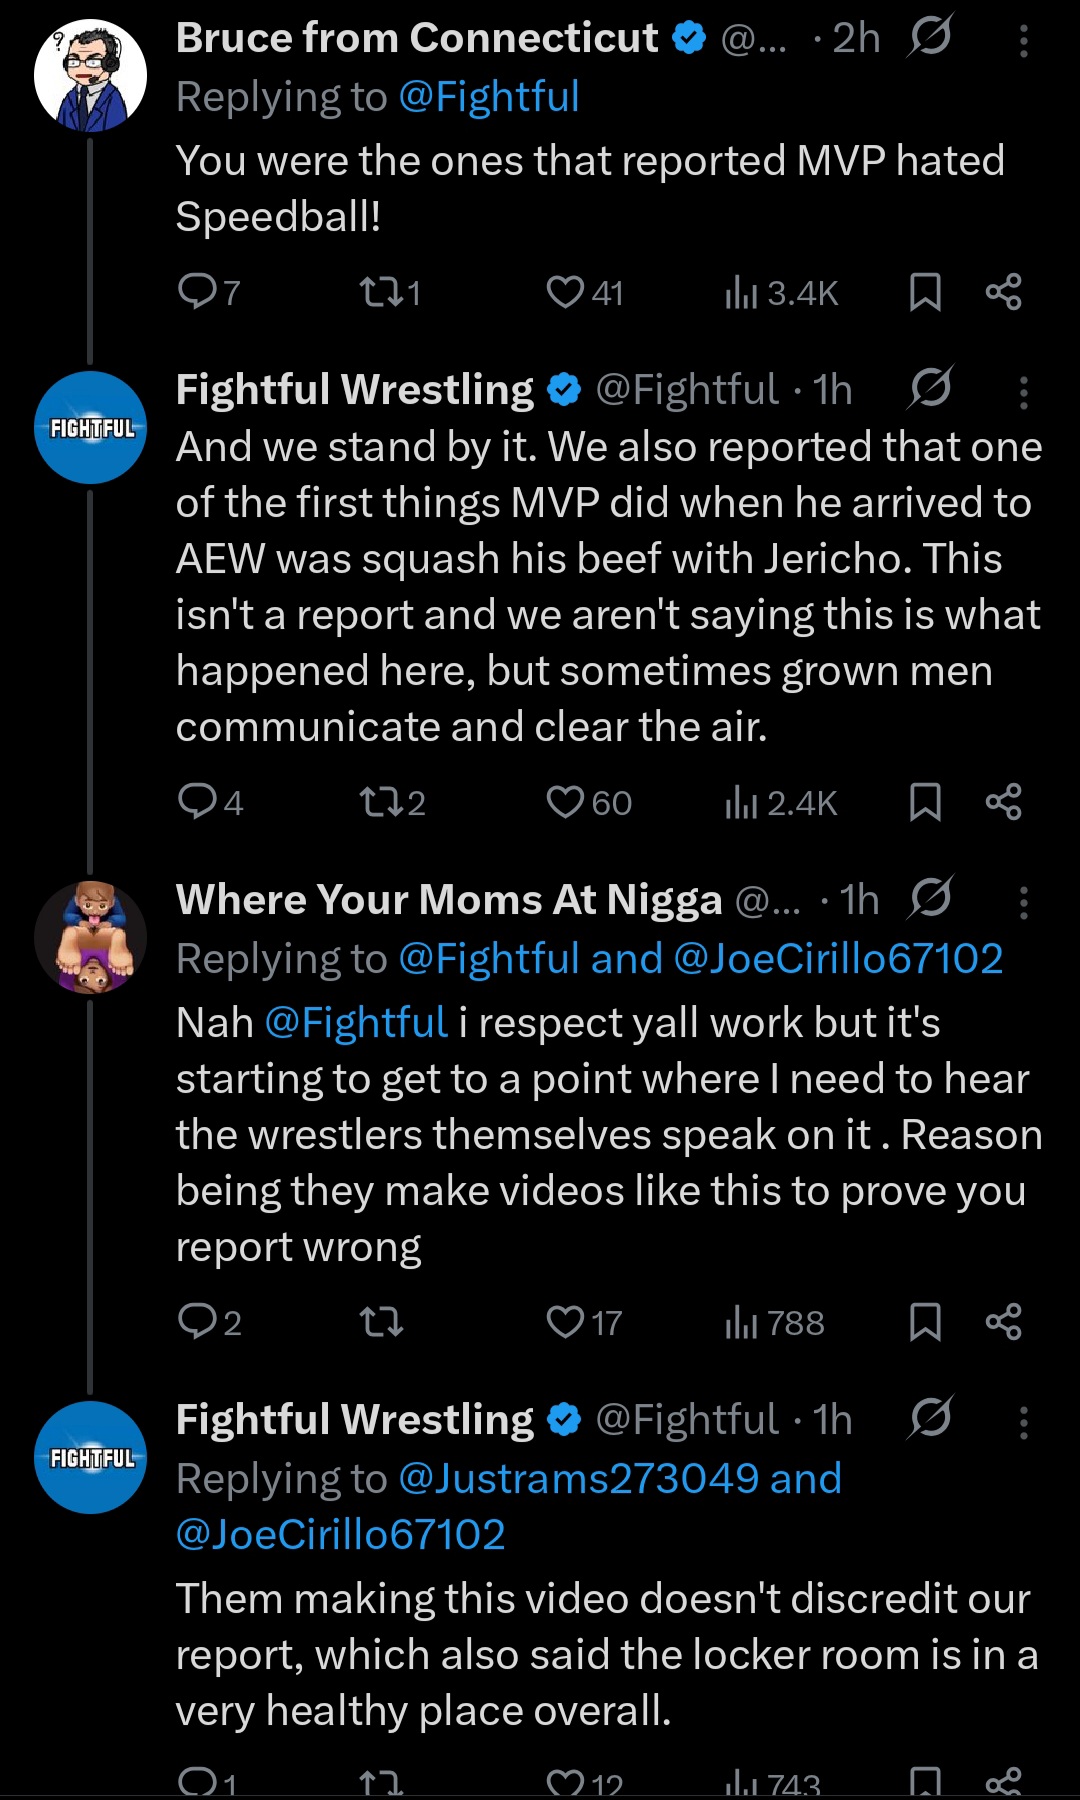
Task: Retweet Bruce from Connecticut's tweet
Action: [x=381, y=292]
